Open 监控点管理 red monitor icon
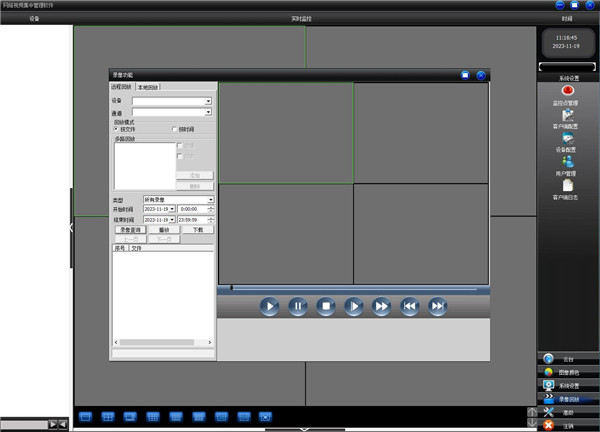This screenshot has height=432, width=600. point(567,91)
